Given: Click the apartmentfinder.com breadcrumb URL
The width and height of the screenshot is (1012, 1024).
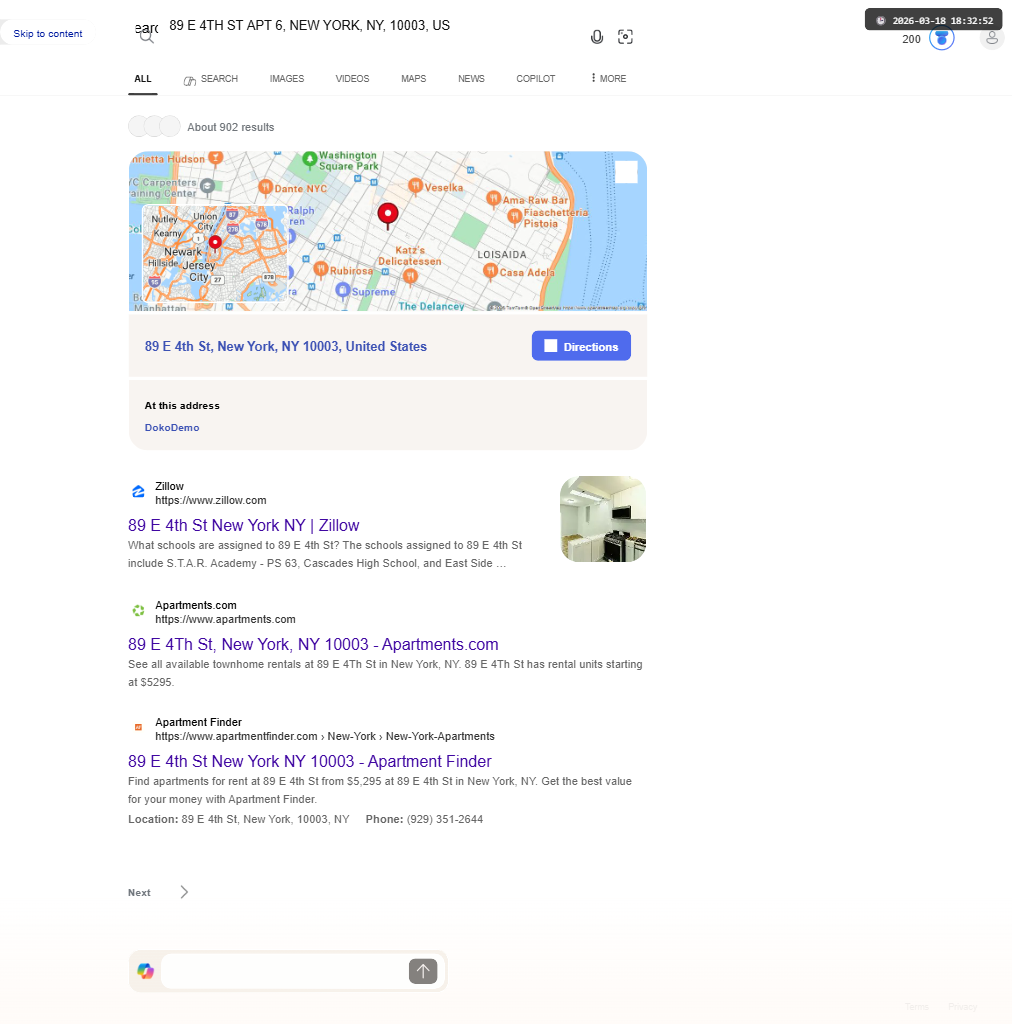Looking at the screenshot, I should click(x=324, y=736).
